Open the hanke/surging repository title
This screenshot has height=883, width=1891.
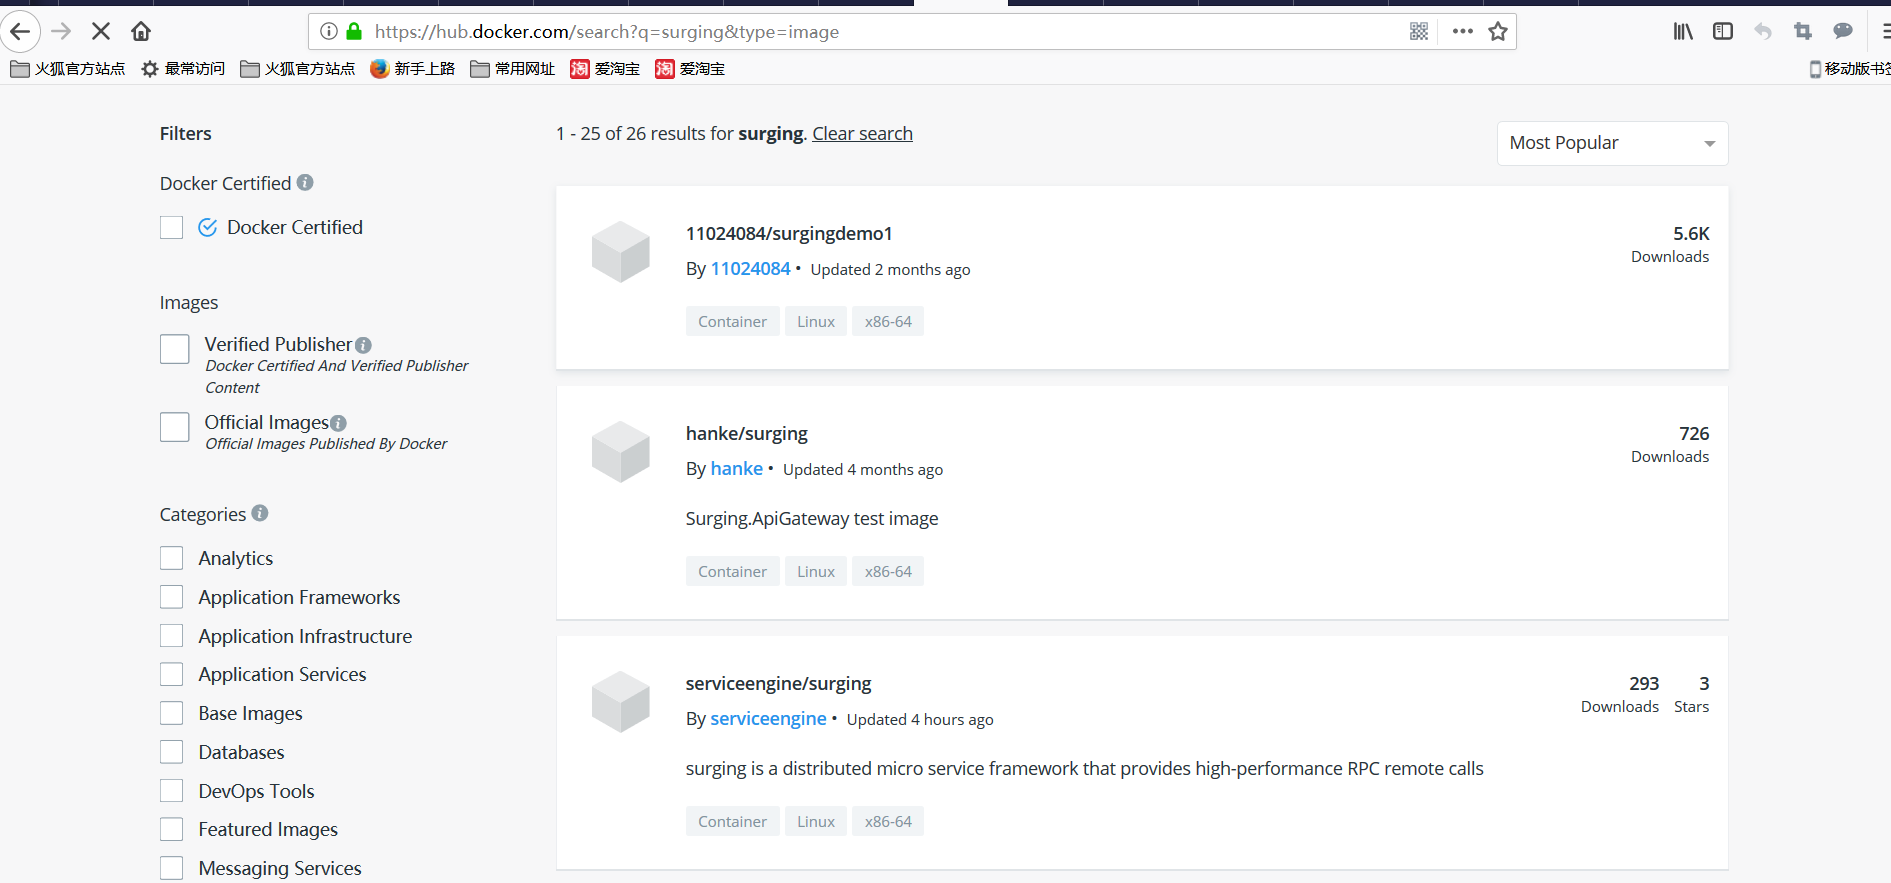coord(746,434)
